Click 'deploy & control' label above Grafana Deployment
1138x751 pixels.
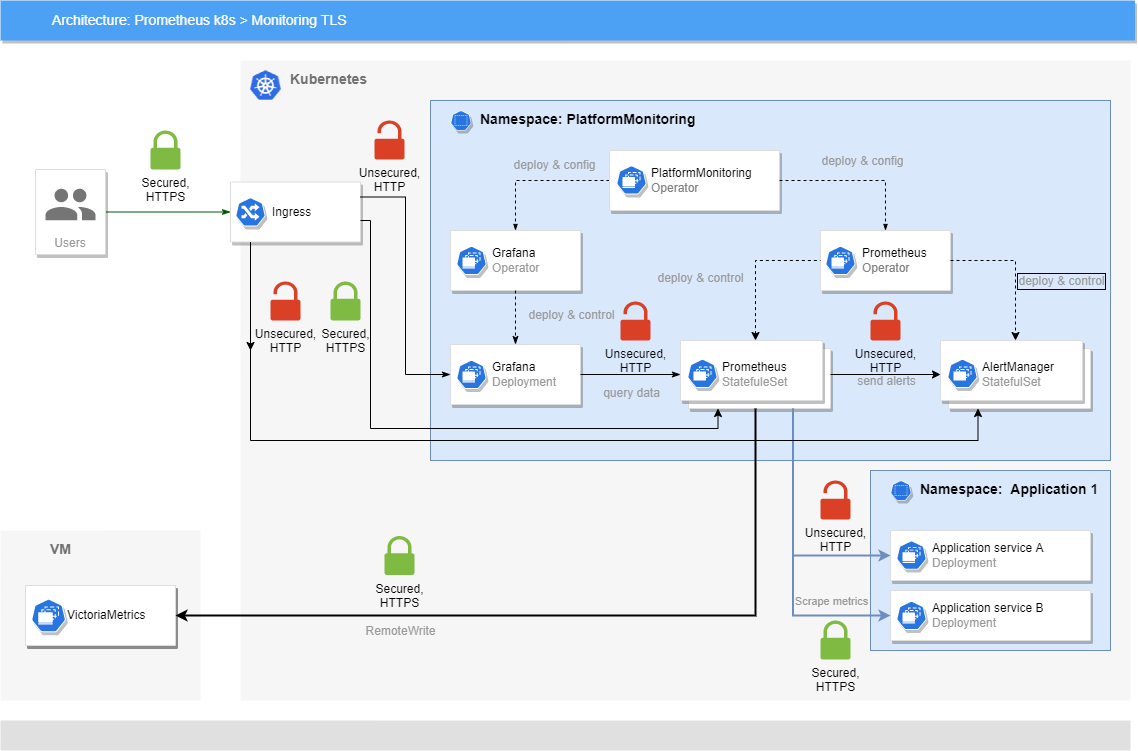coord(571,314)
